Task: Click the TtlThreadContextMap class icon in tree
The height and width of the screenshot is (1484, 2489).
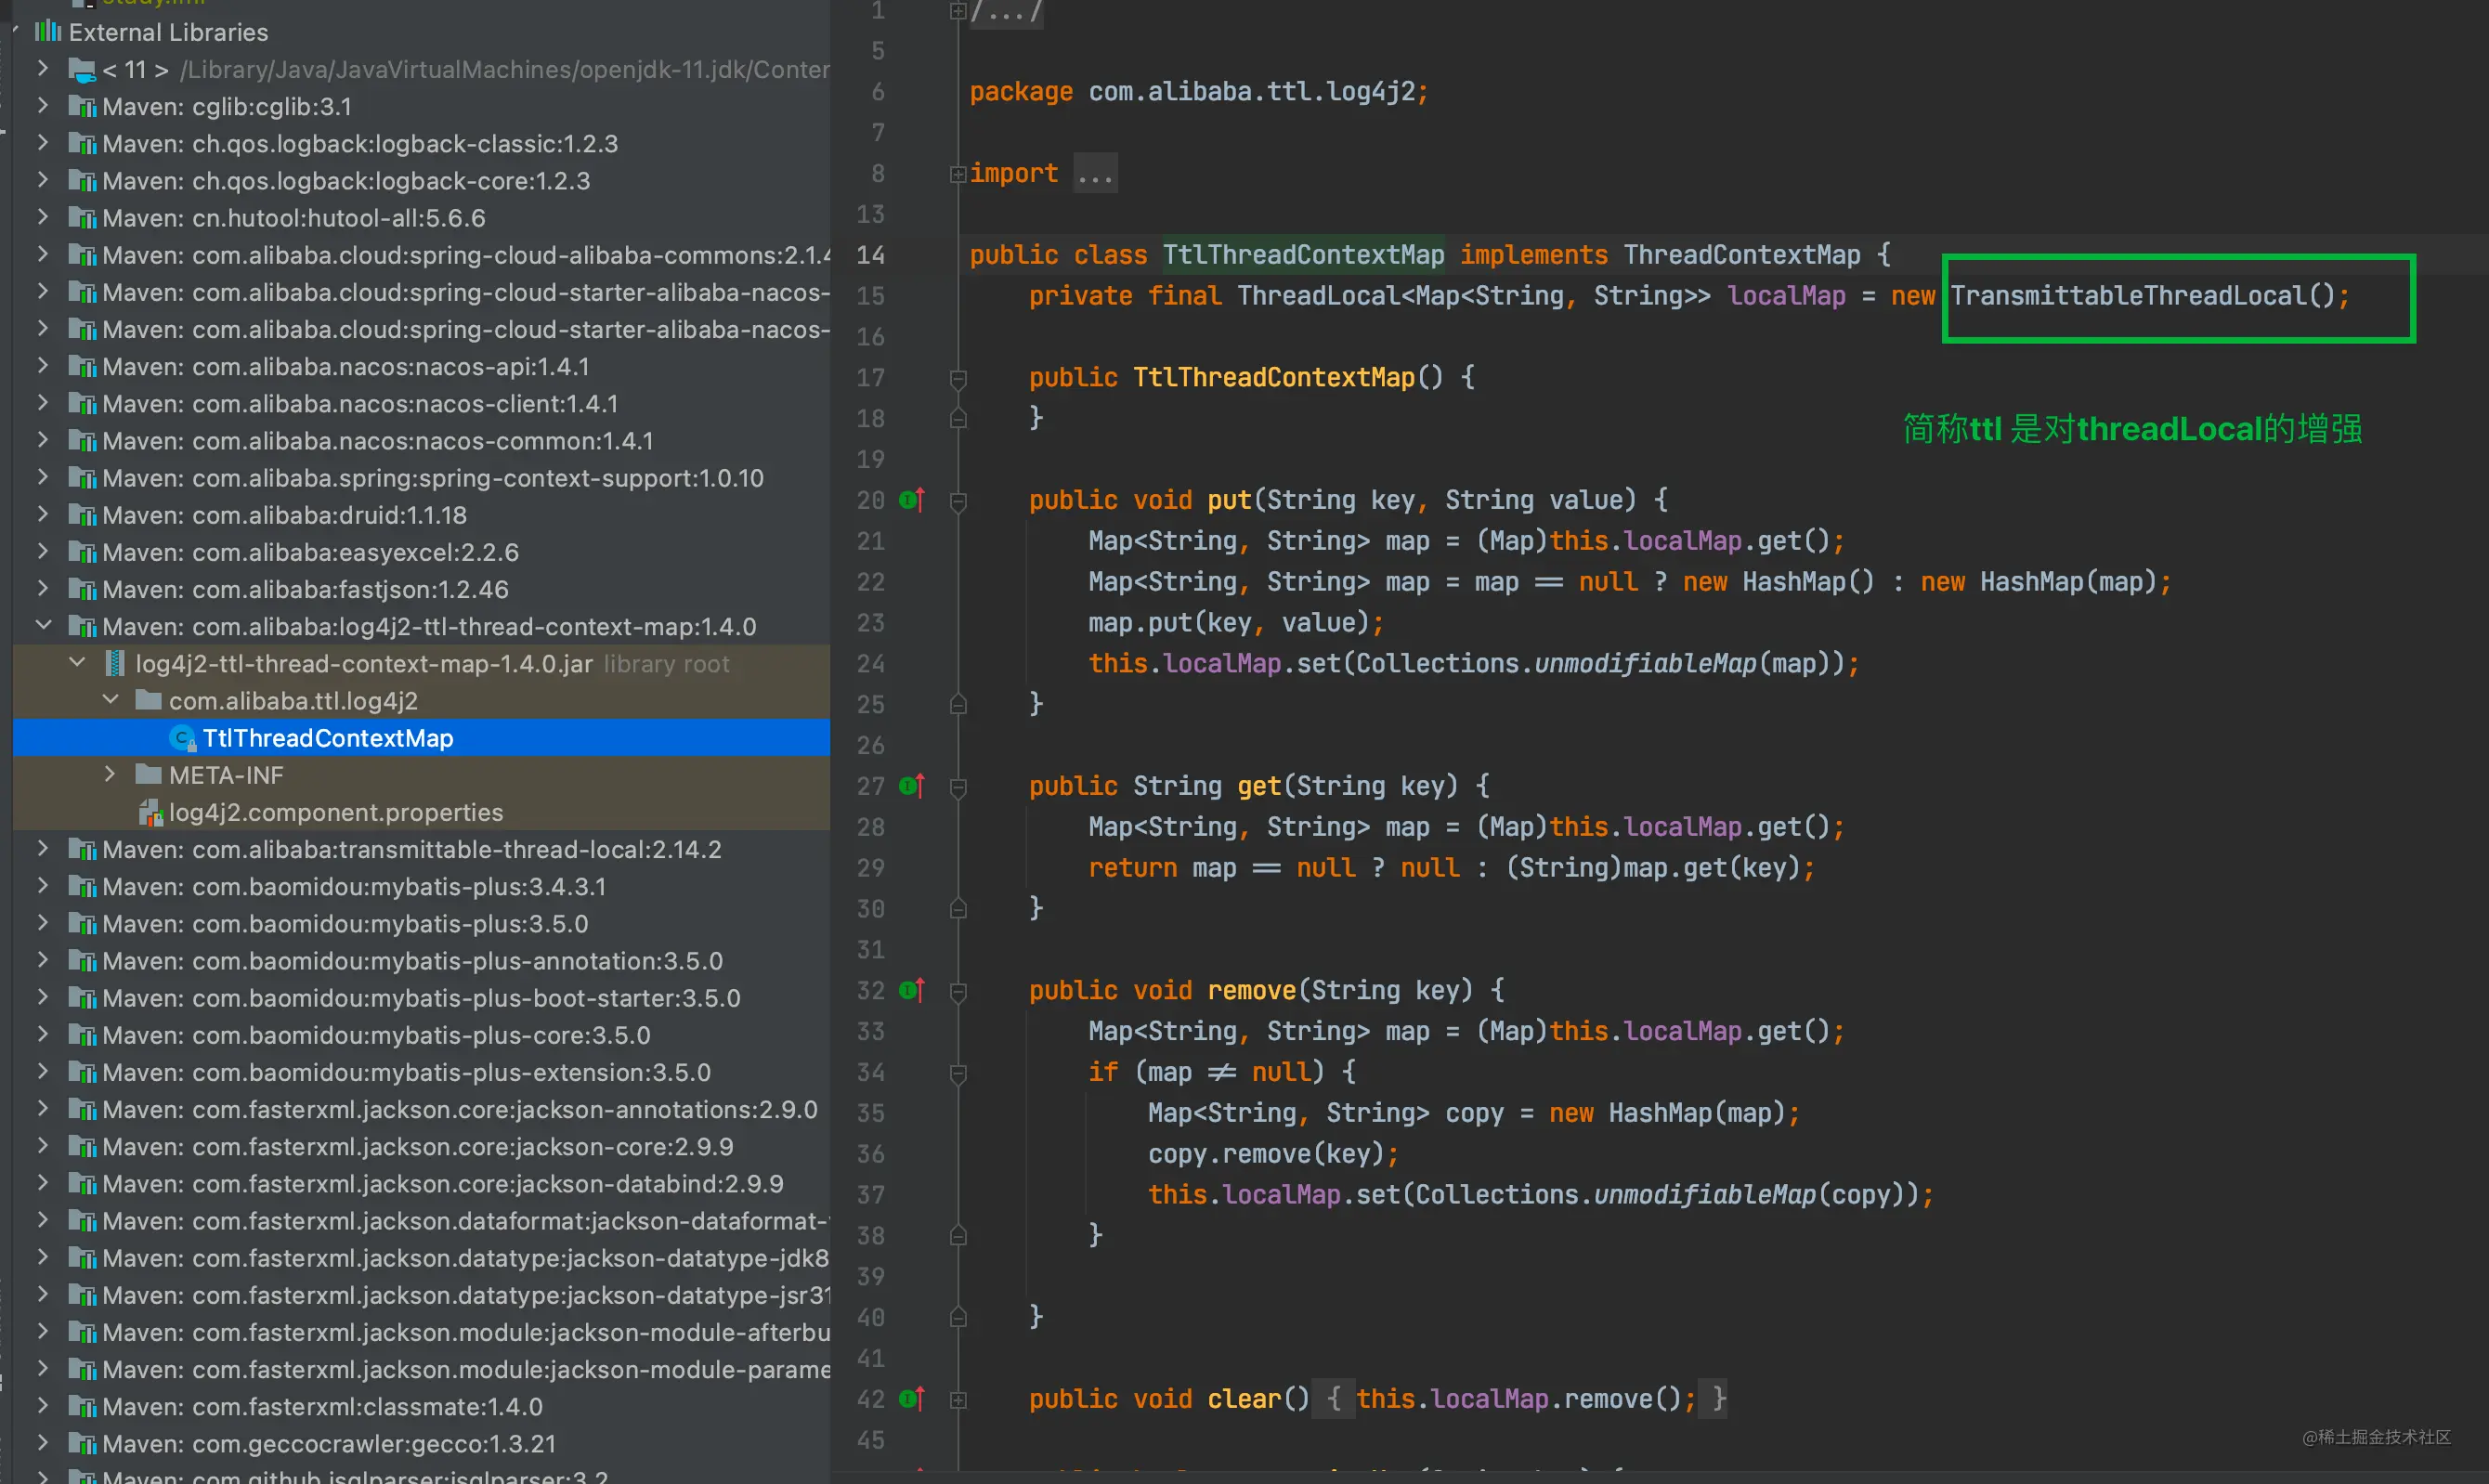Action: (181, 738)
